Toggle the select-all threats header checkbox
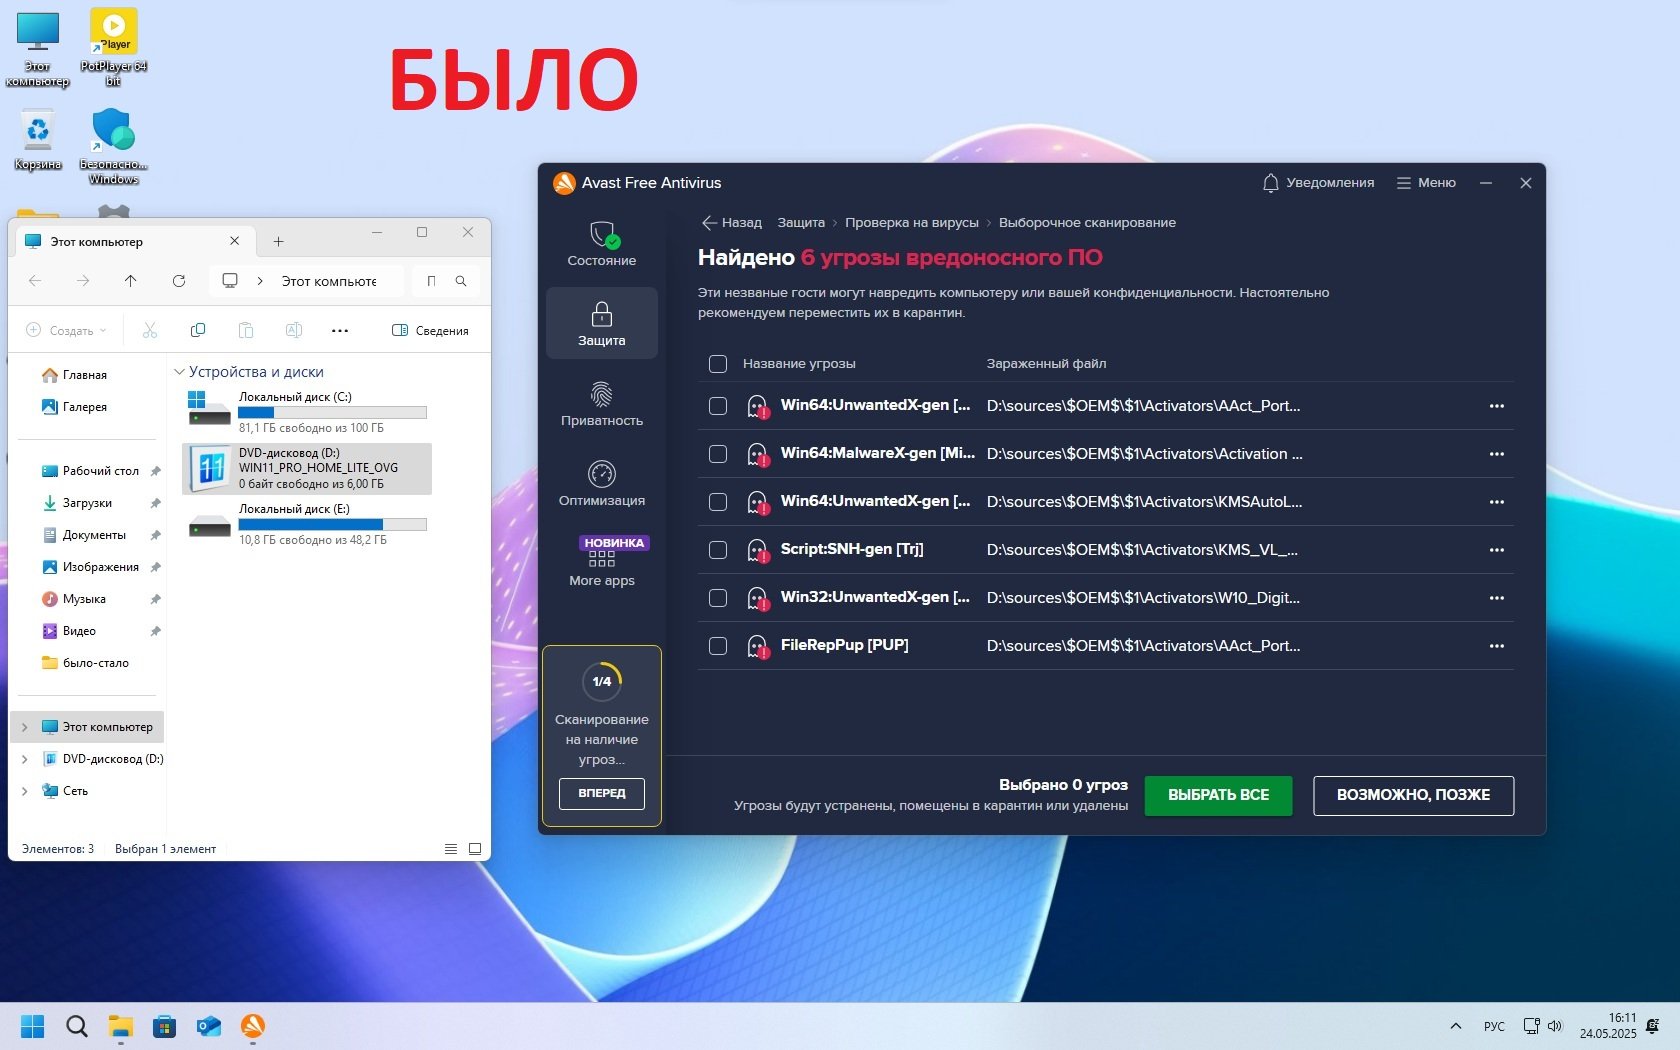Screen dimensions: 1680x1050 pos(718,364)
